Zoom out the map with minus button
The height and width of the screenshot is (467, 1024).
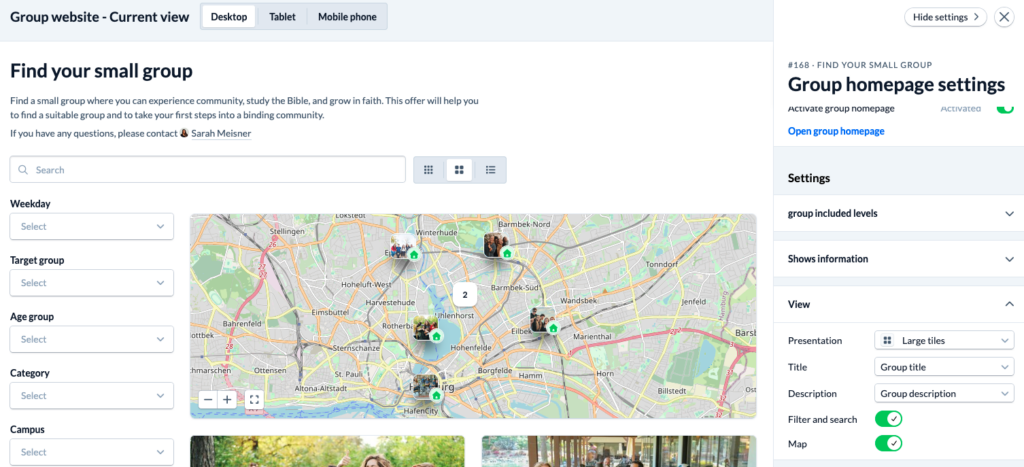tap(208, 400)
